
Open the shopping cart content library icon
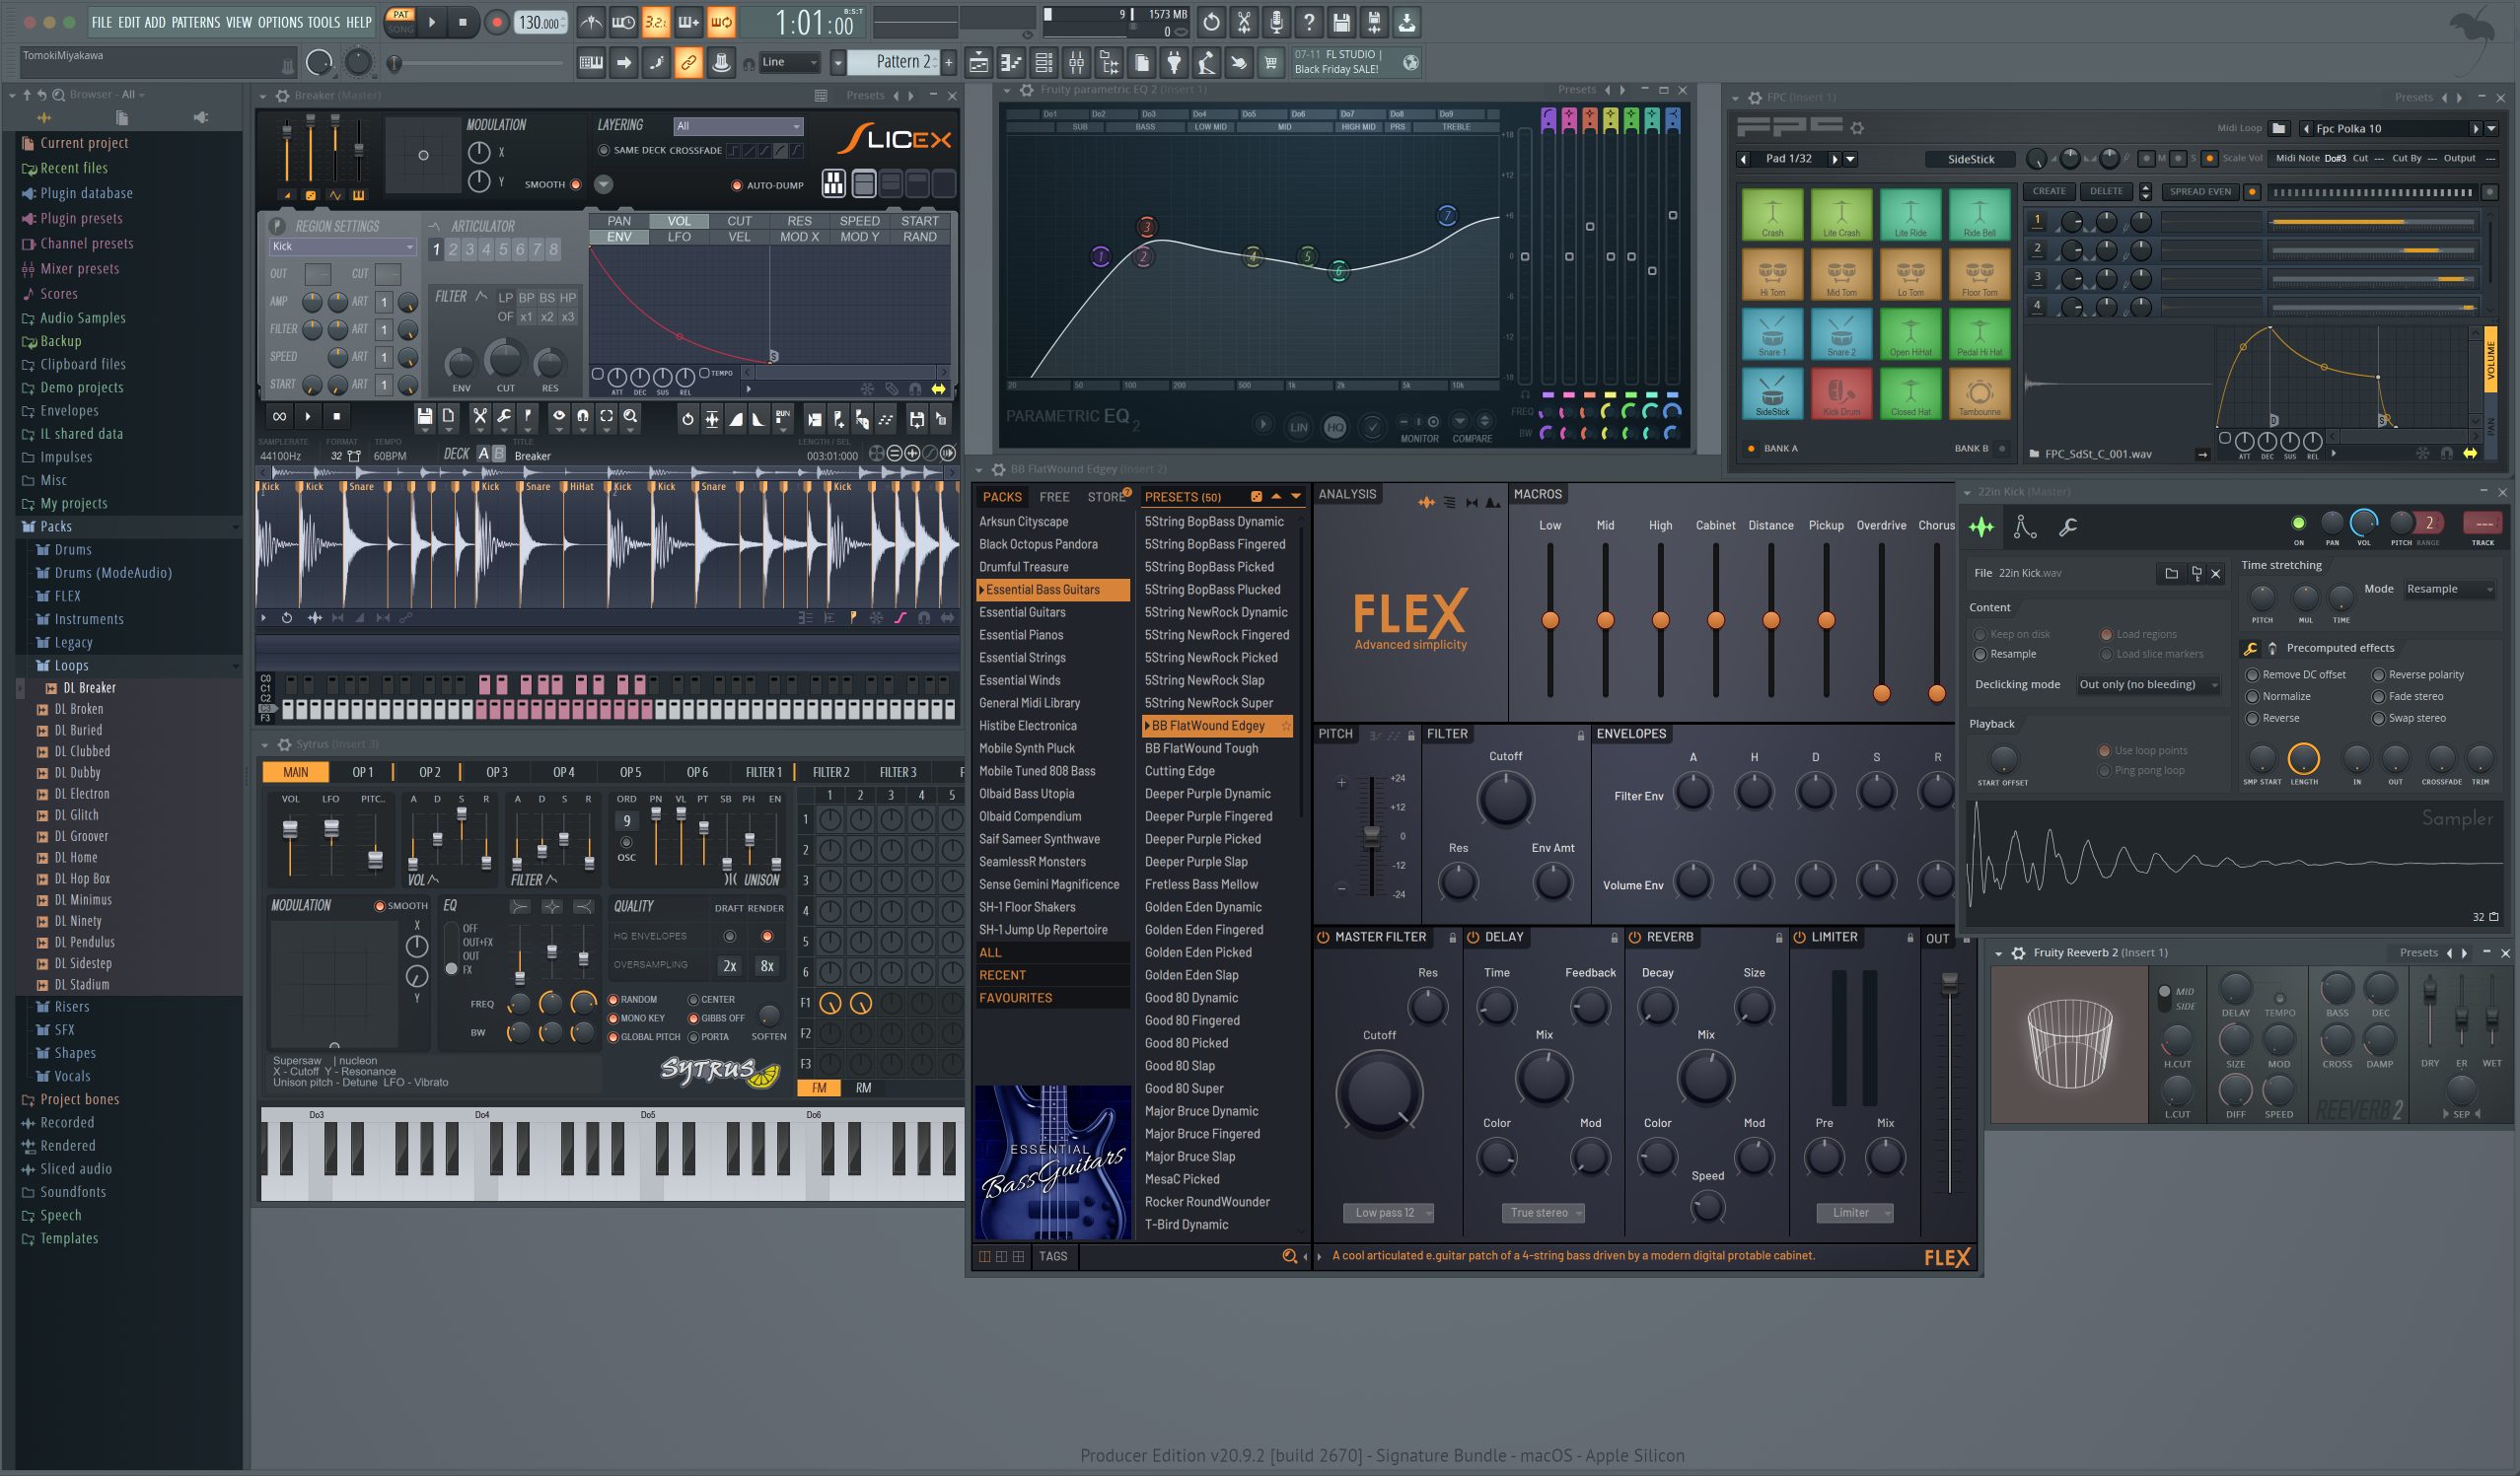pyautogui.click(x=1270, y=63)
